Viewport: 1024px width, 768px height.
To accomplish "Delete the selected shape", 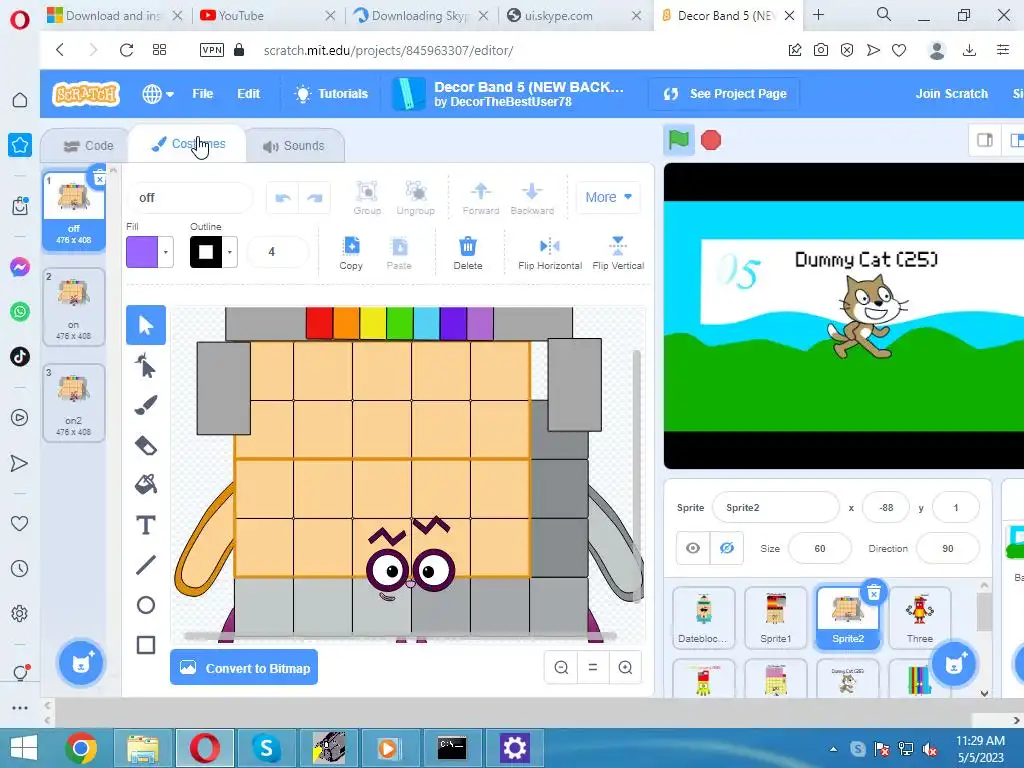I will point(468,253).
